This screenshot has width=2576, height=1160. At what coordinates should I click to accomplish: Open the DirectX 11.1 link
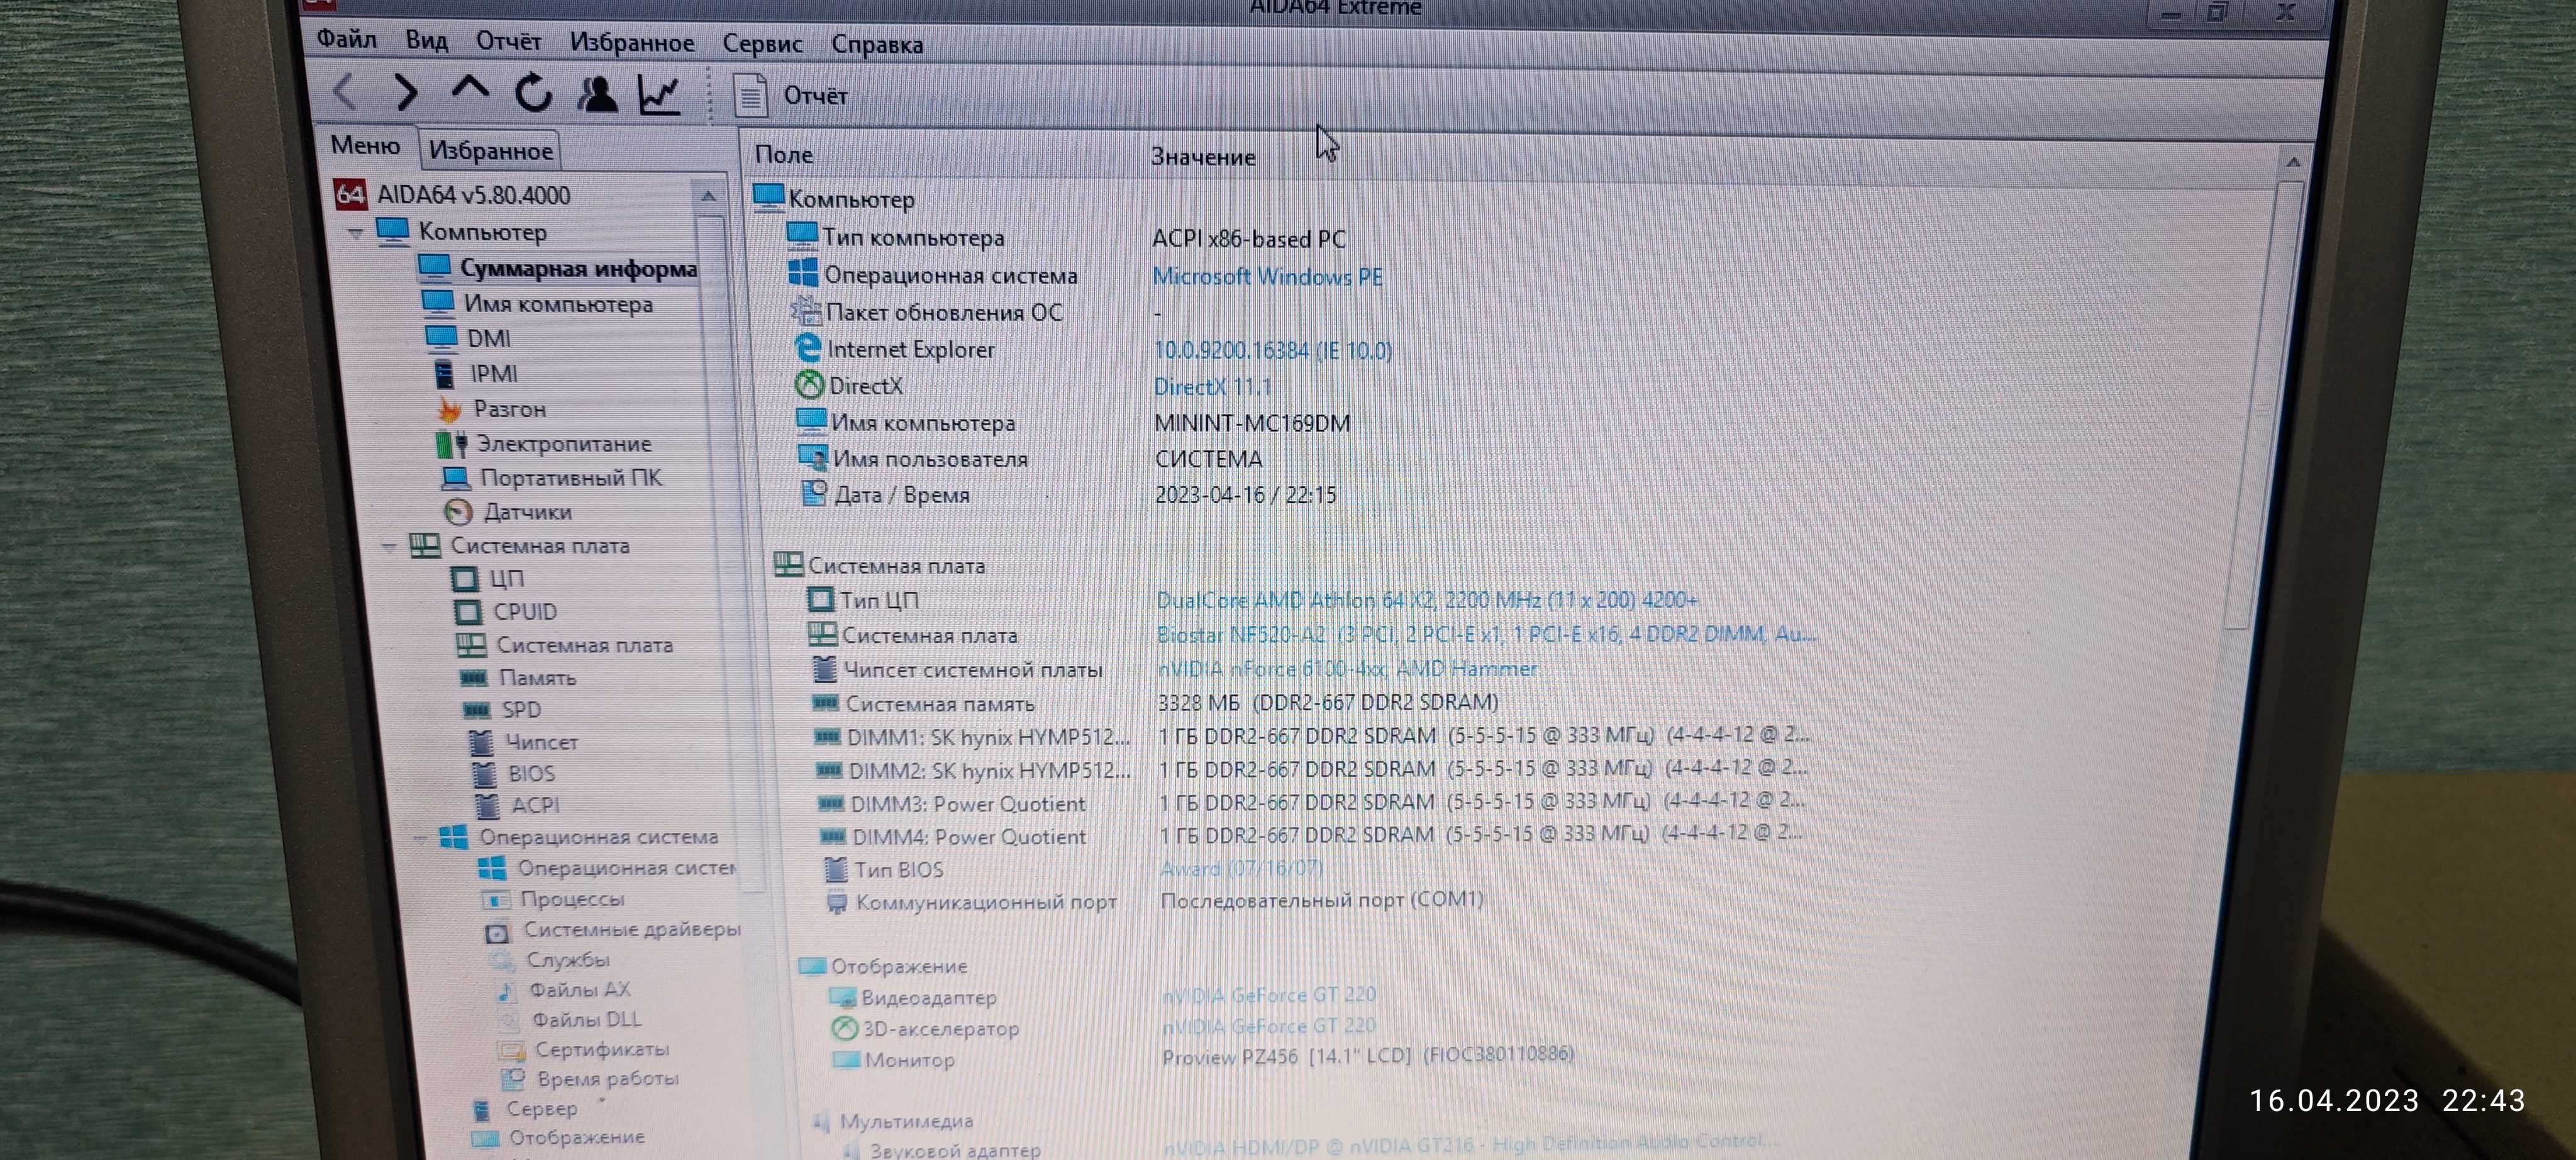(x=1212, y=387)
